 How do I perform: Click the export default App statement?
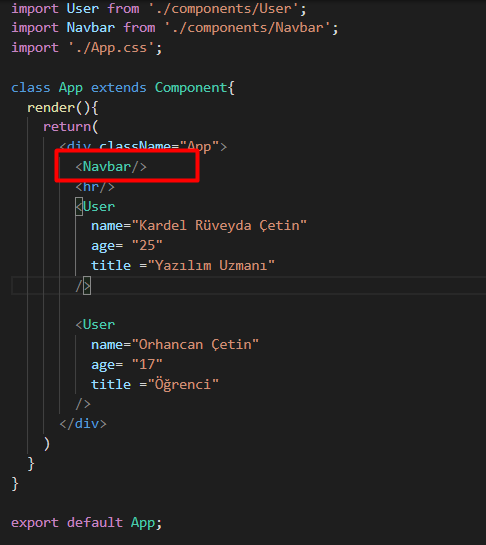click(87, 523)
